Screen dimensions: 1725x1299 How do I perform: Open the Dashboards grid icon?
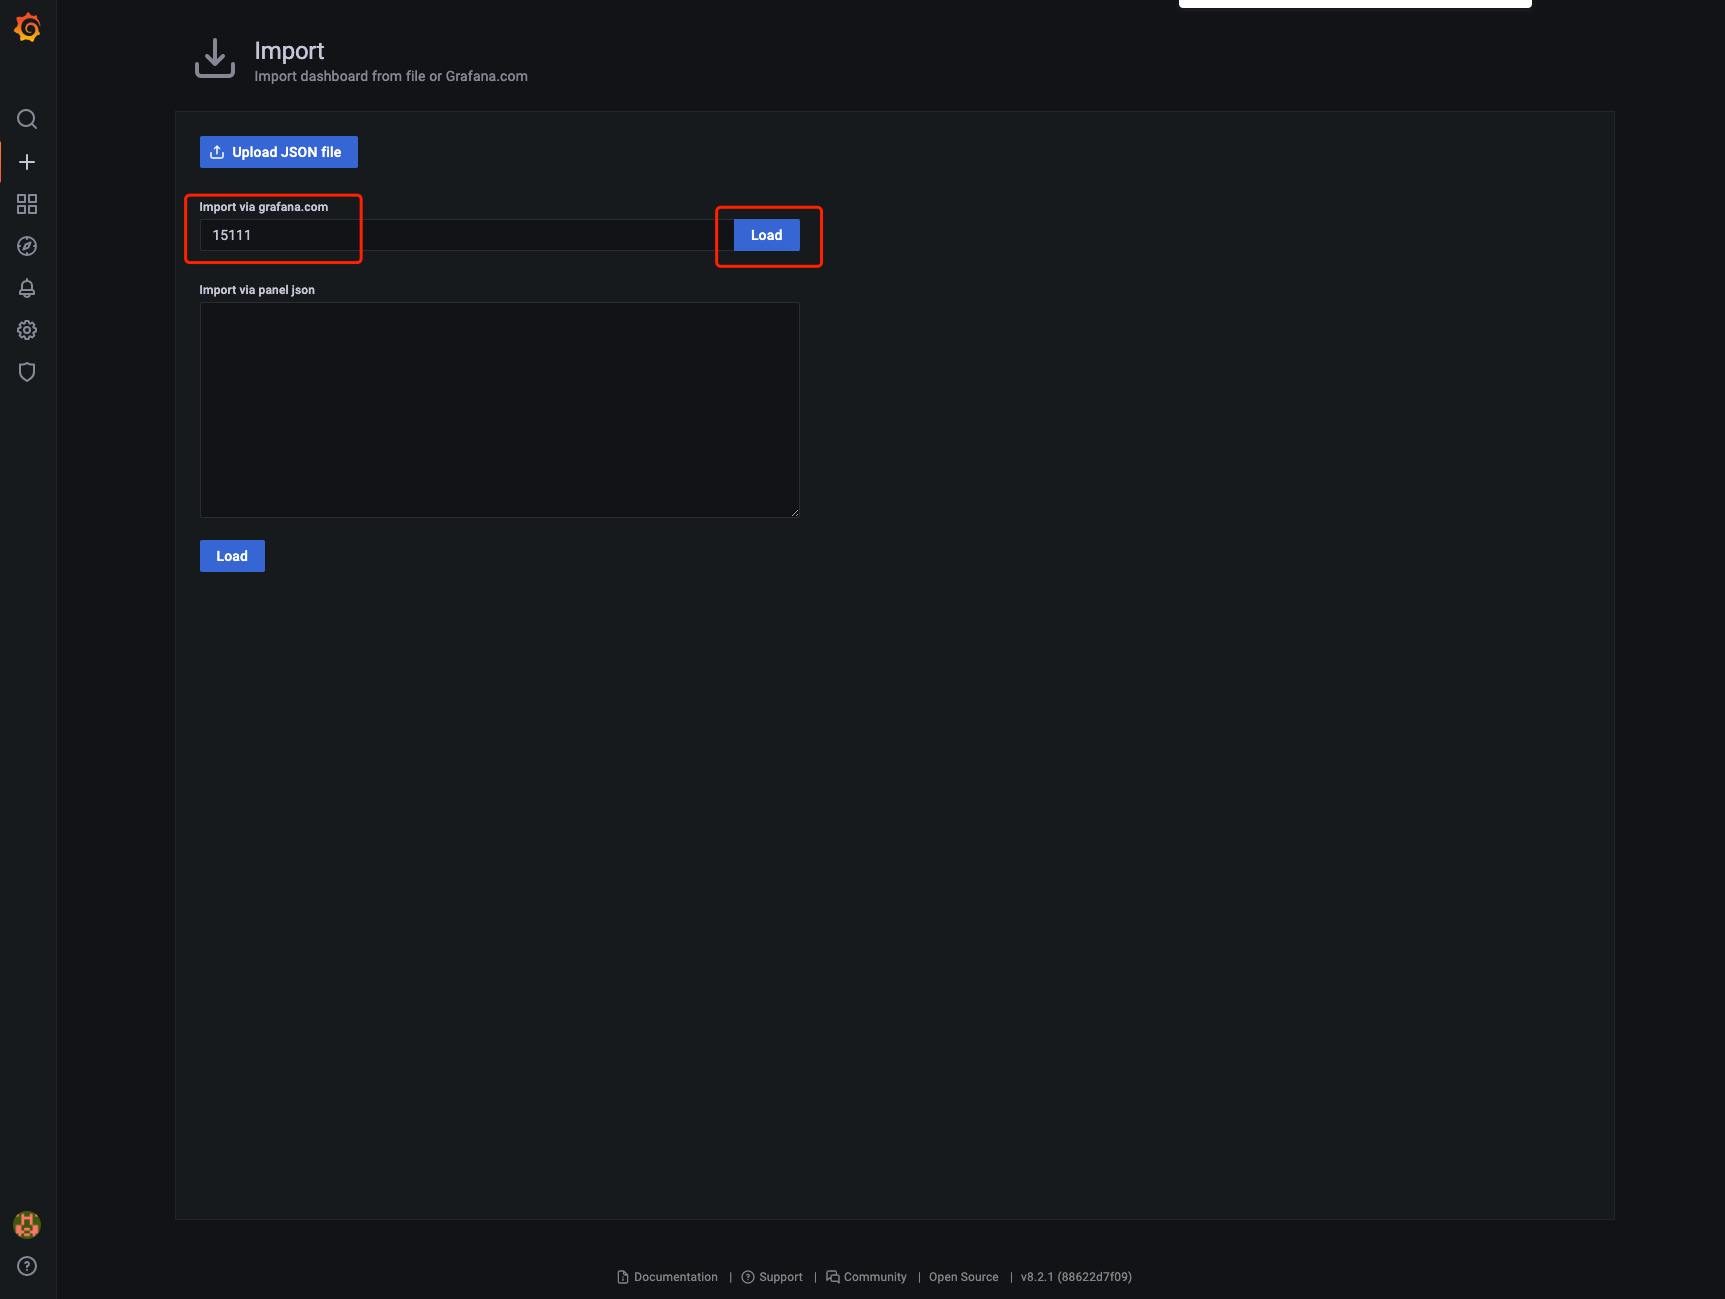[x=27, y=204]
